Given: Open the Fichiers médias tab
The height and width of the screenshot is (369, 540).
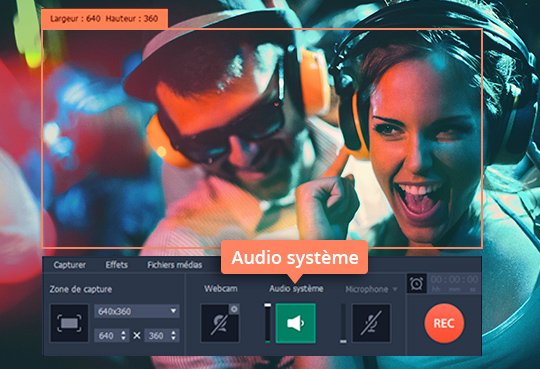Looking at the screenshot, I should [x=175, y=265].
